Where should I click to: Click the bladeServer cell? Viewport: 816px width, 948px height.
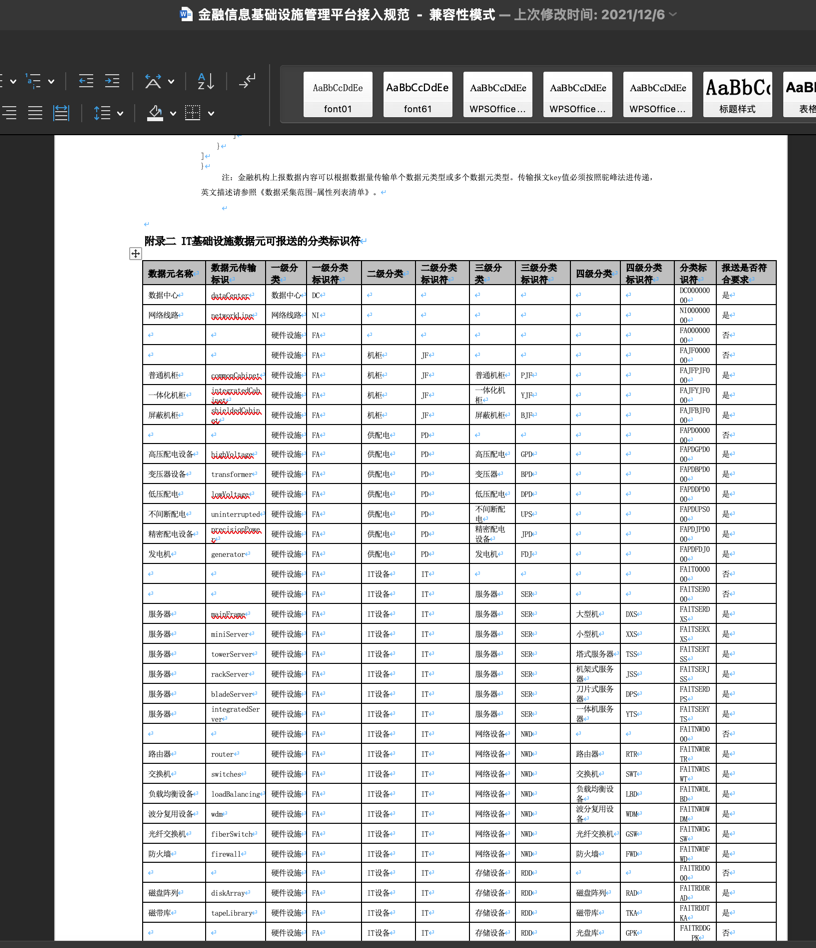point(236,693)
